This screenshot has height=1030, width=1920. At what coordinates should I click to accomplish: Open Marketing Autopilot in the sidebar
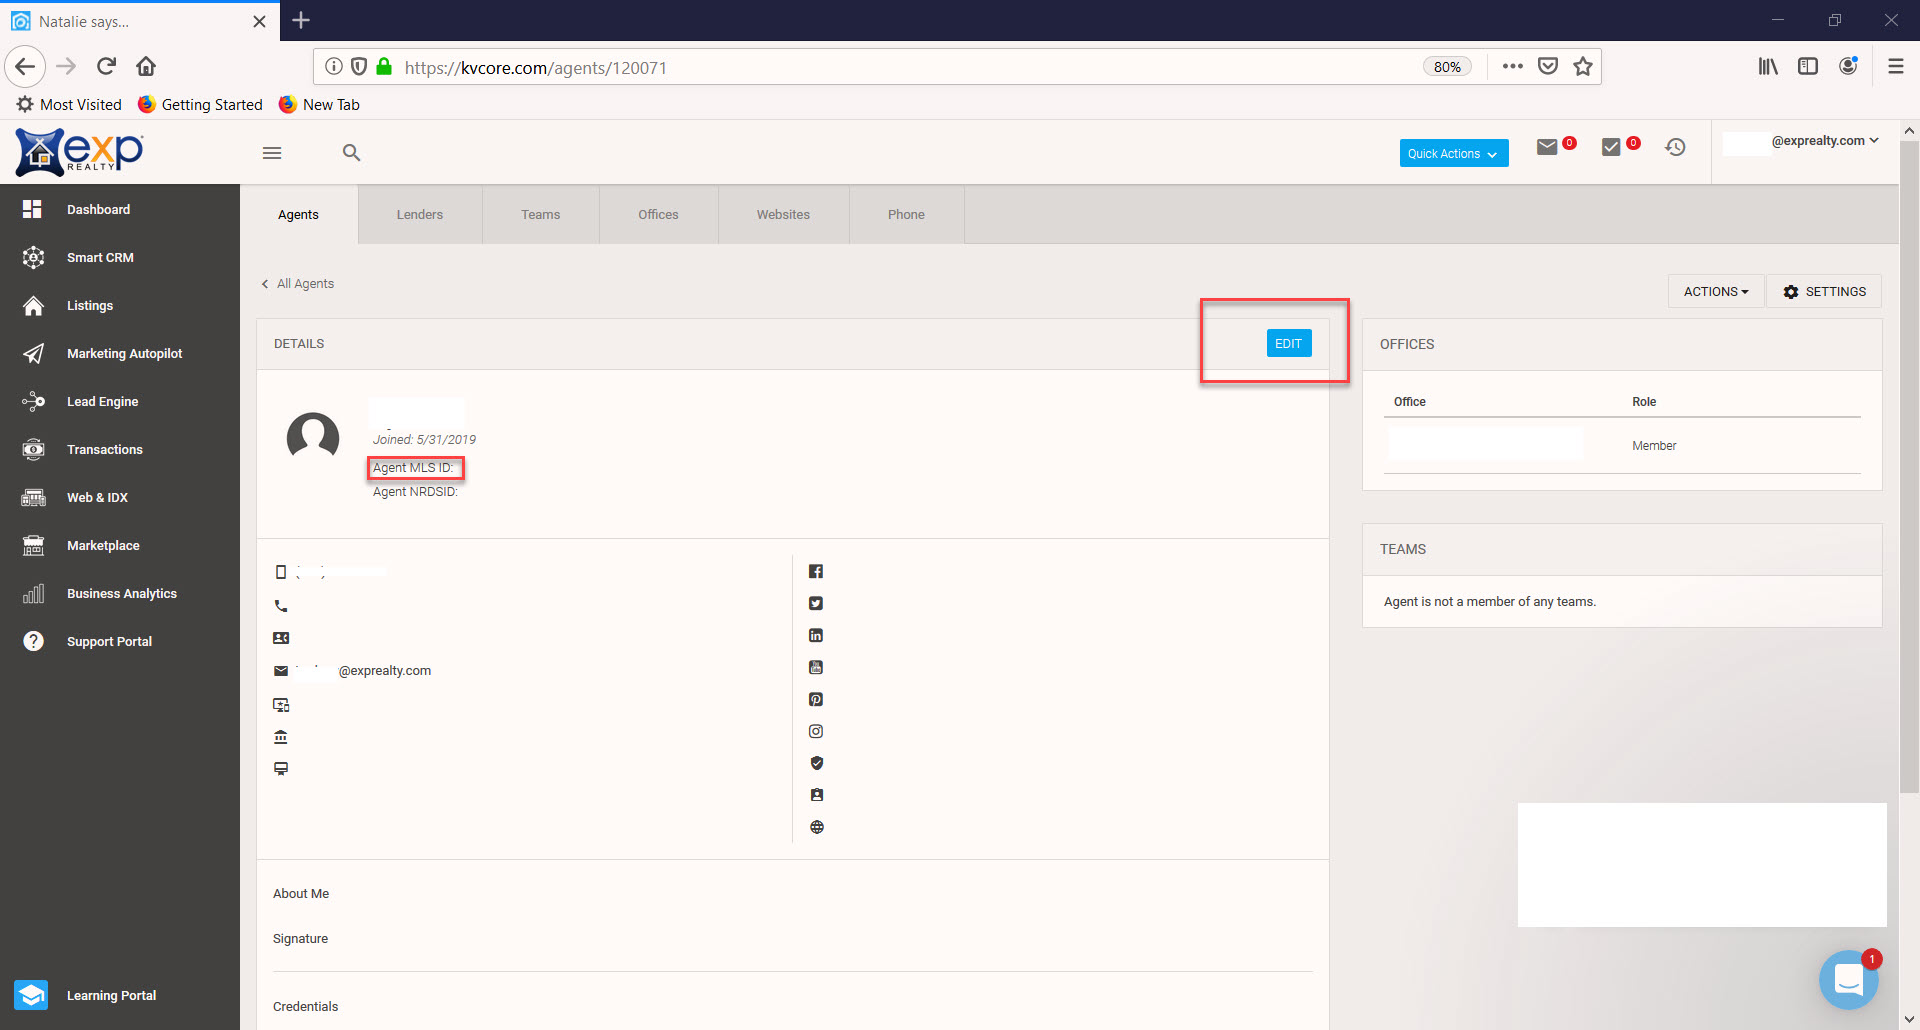(120, 353)
